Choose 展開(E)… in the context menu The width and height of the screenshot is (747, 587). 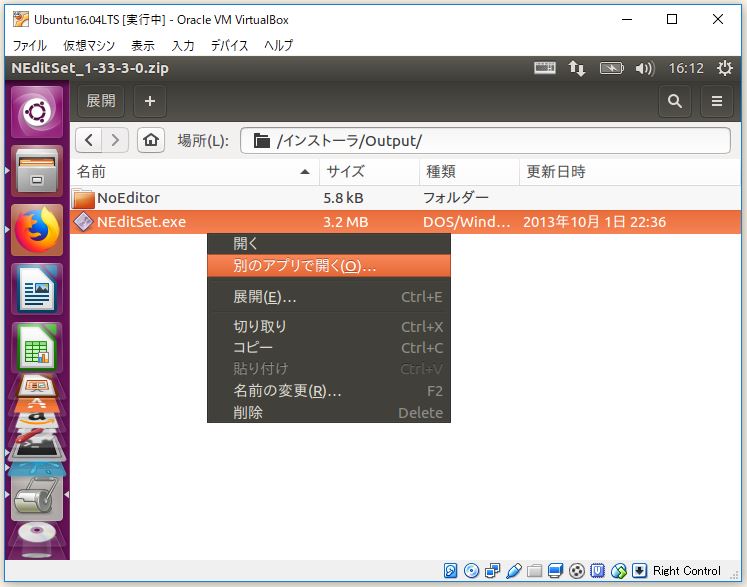329,297
